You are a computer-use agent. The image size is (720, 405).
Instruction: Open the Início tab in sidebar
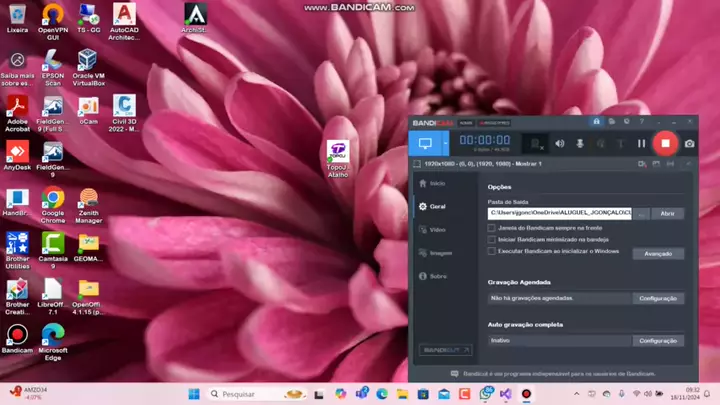click(x=437, y=183)
